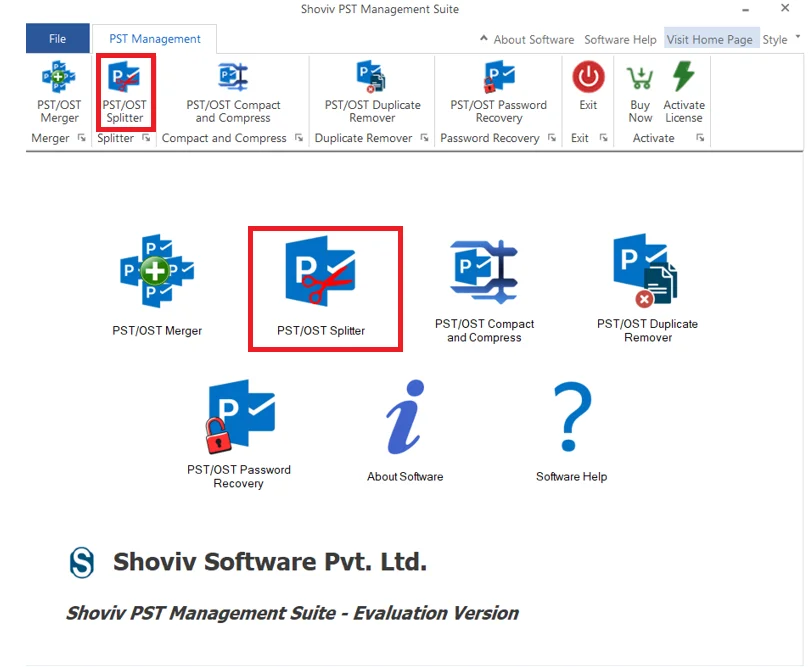808x667 pixels.
Task: Open large PST/OST Password Recovery tile
Action: 239,434
